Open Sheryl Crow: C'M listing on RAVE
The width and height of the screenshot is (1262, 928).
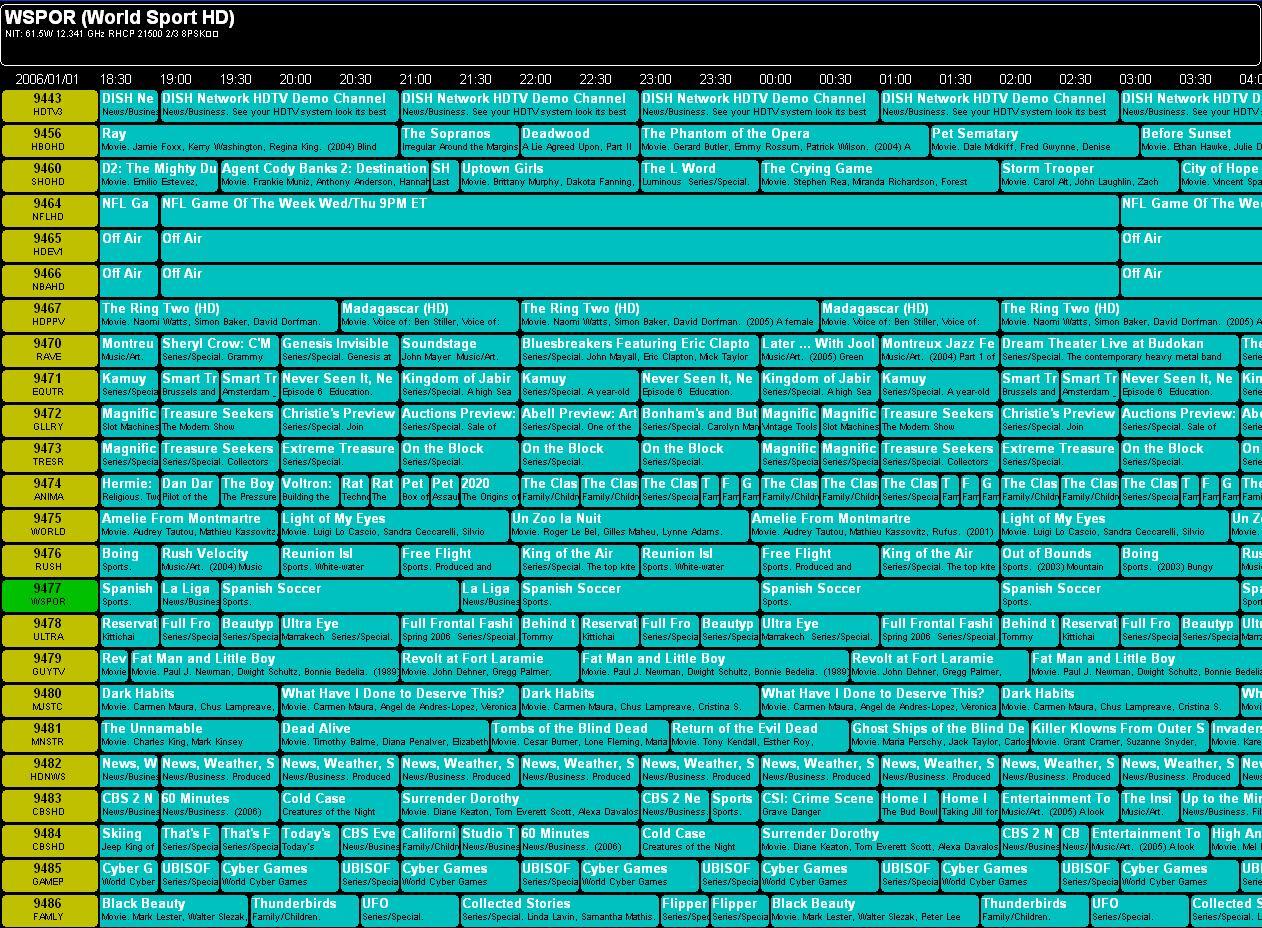point(219,351)
